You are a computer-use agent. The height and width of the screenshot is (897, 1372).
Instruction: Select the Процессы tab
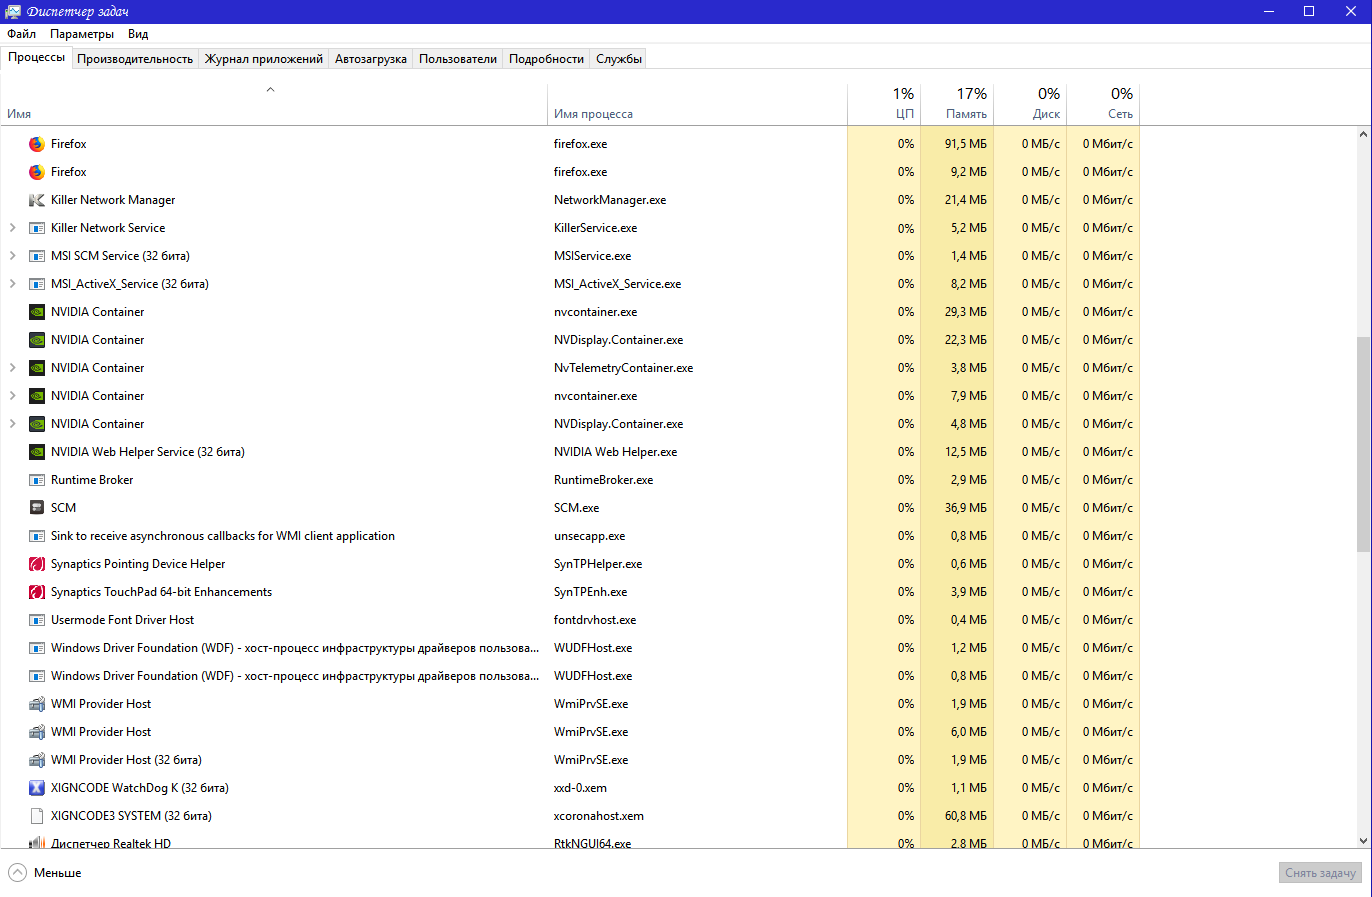pyautogui.click(x=37, y=57)
